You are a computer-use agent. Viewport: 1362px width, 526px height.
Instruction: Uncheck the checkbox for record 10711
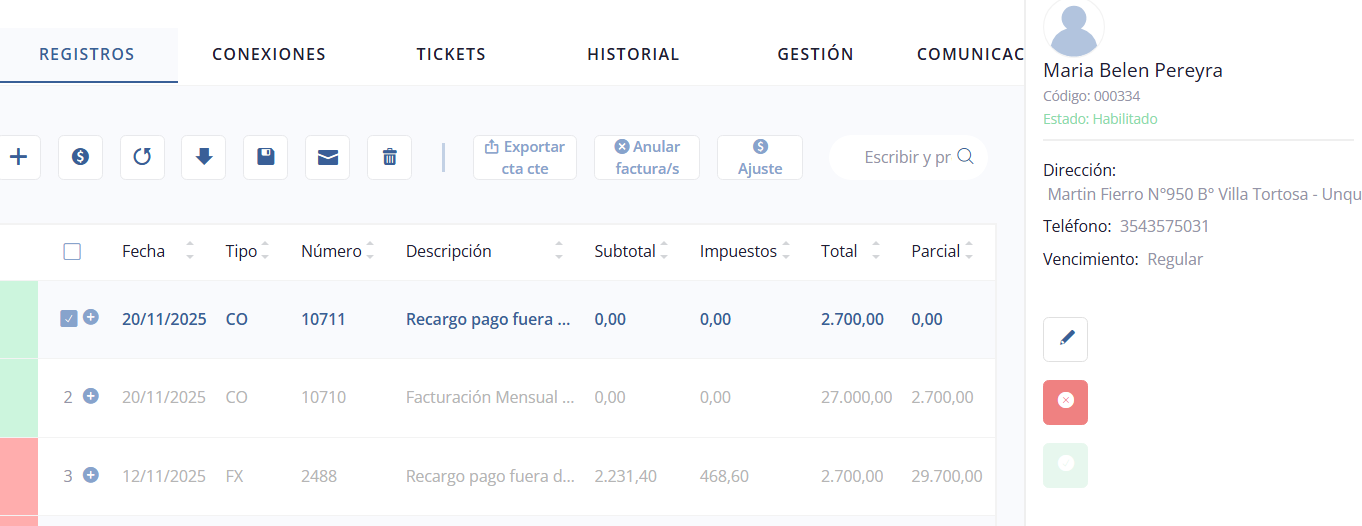point(69,319)
